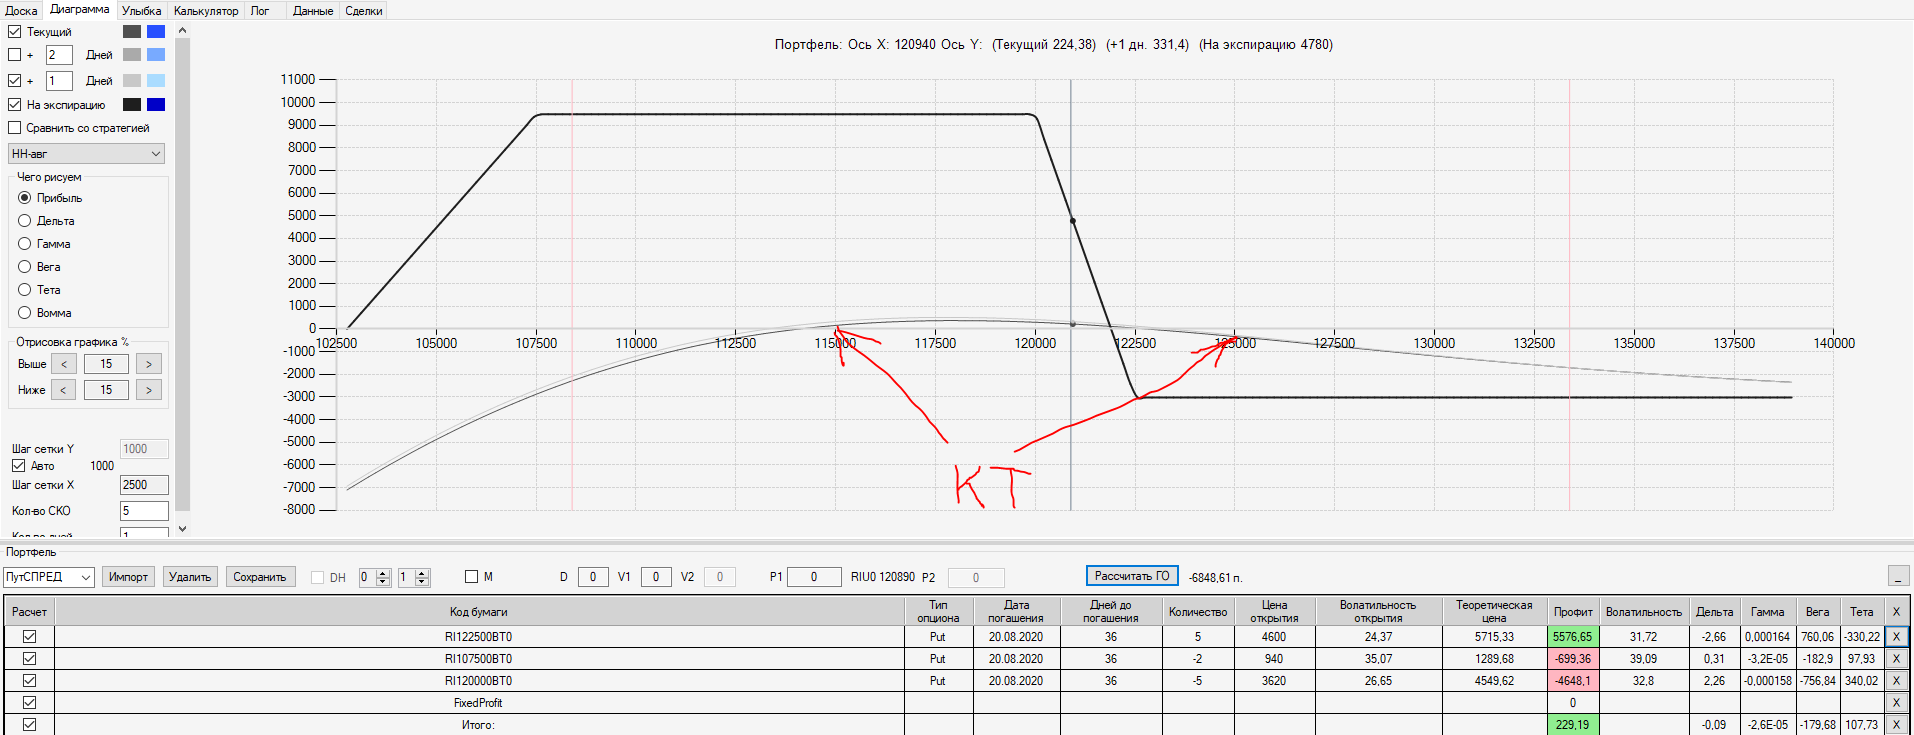Enable the +2 Дней curve checkbox
This screenshot has width=1914, height=735.
click(15, 55)
